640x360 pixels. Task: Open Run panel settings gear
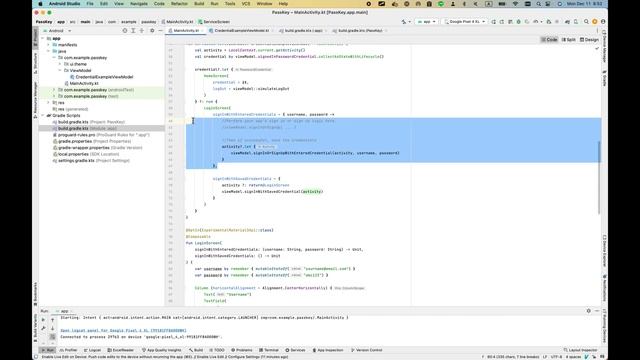point(589,311)
